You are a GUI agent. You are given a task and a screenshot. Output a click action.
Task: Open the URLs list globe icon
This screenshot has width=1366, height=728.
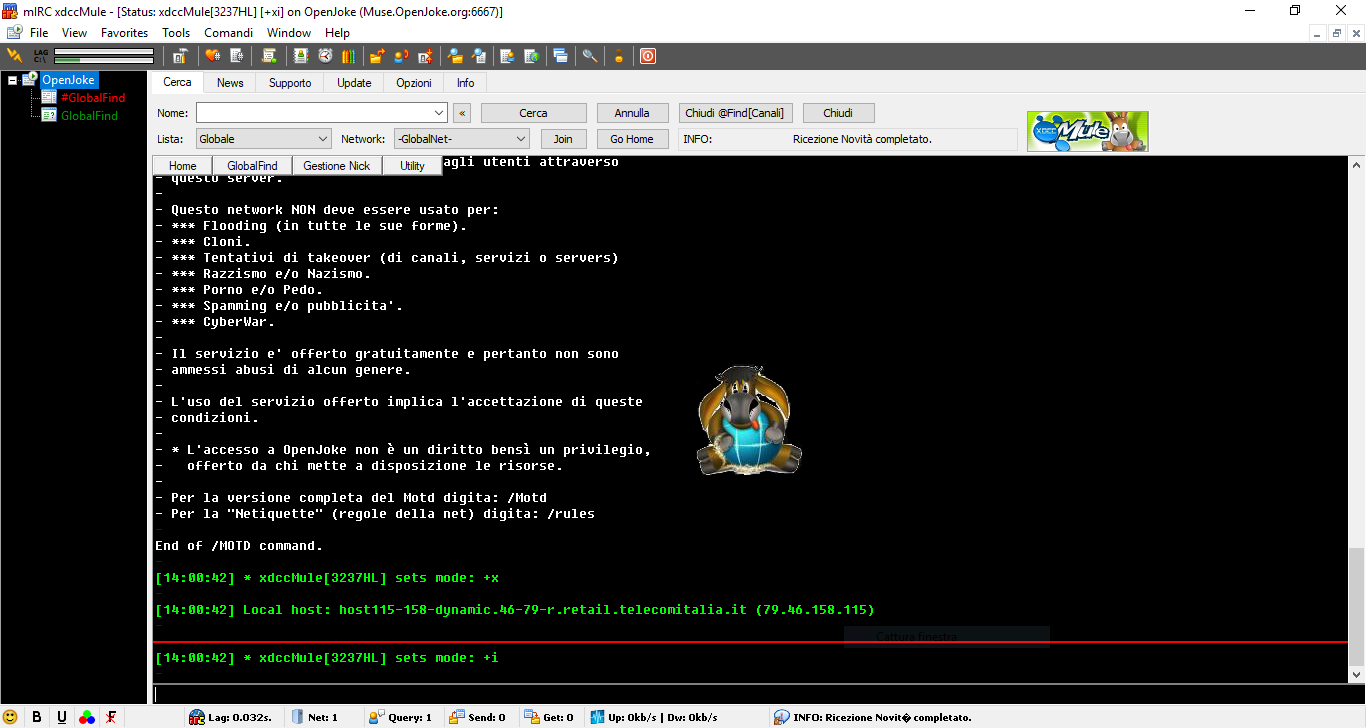(x=532, y=56)
